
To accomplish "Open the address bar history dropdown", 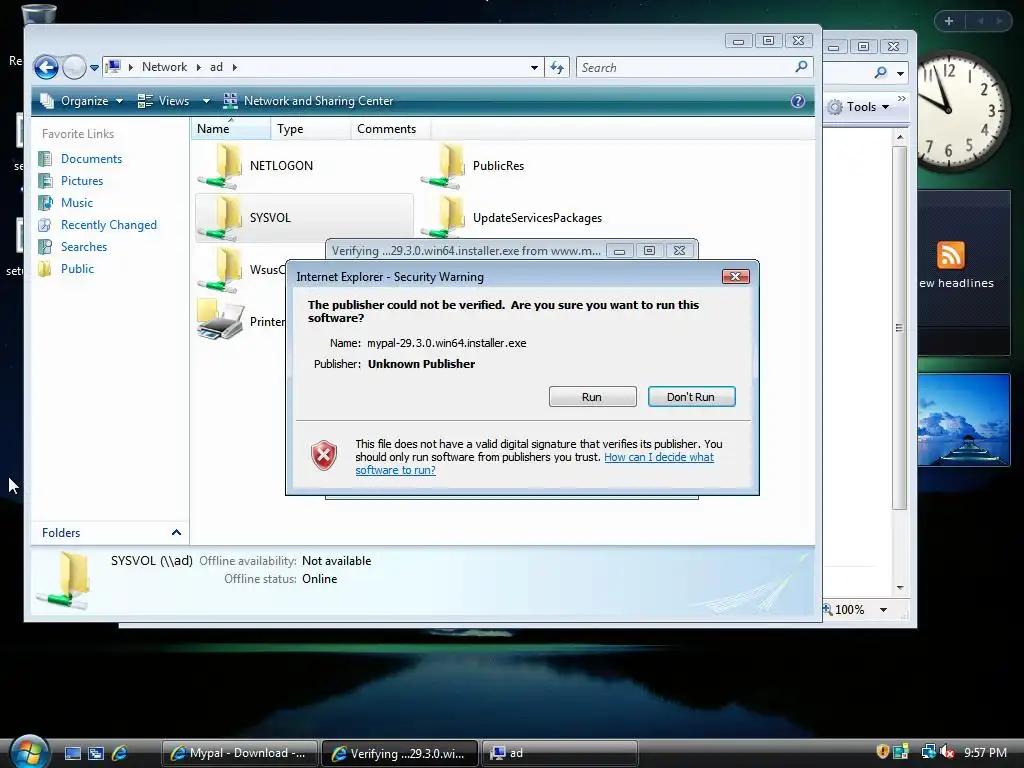I will [534, 67].
